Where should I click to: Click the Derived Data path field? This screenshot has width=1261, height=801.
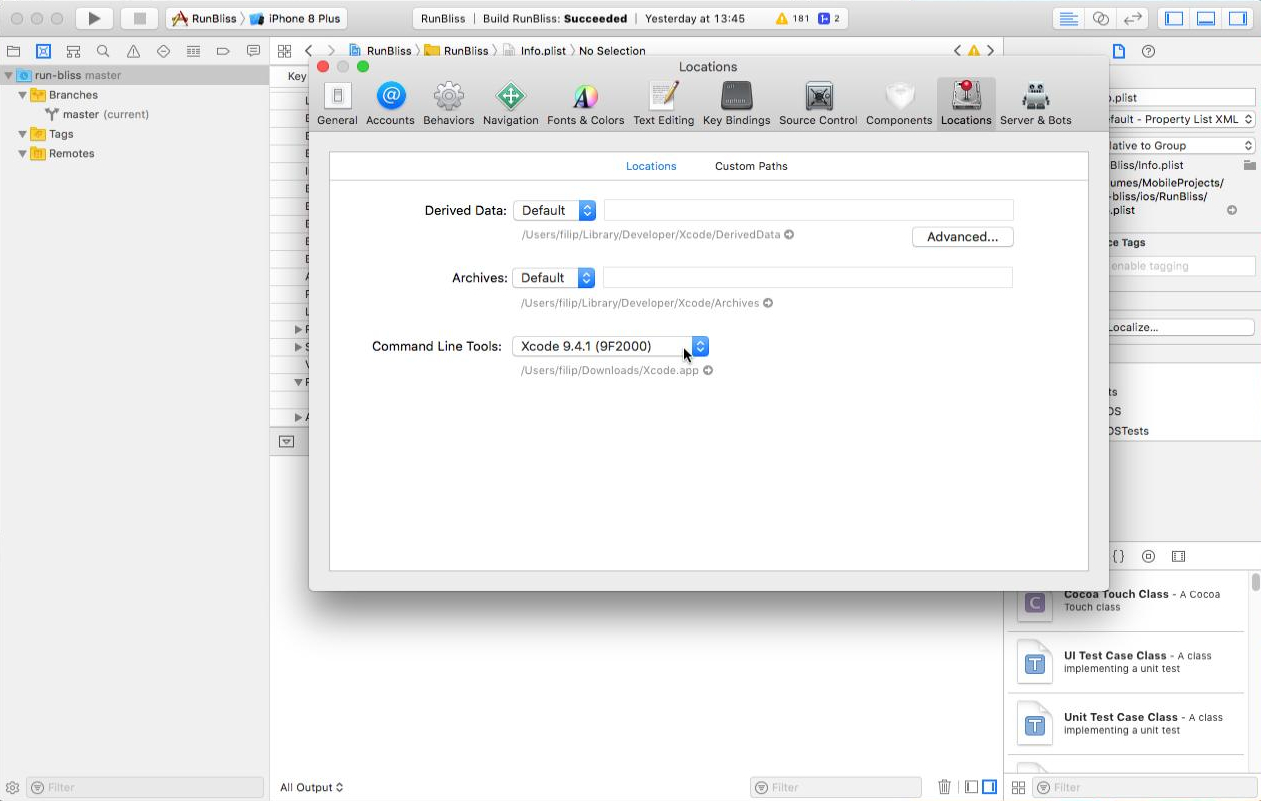point(808,210)
